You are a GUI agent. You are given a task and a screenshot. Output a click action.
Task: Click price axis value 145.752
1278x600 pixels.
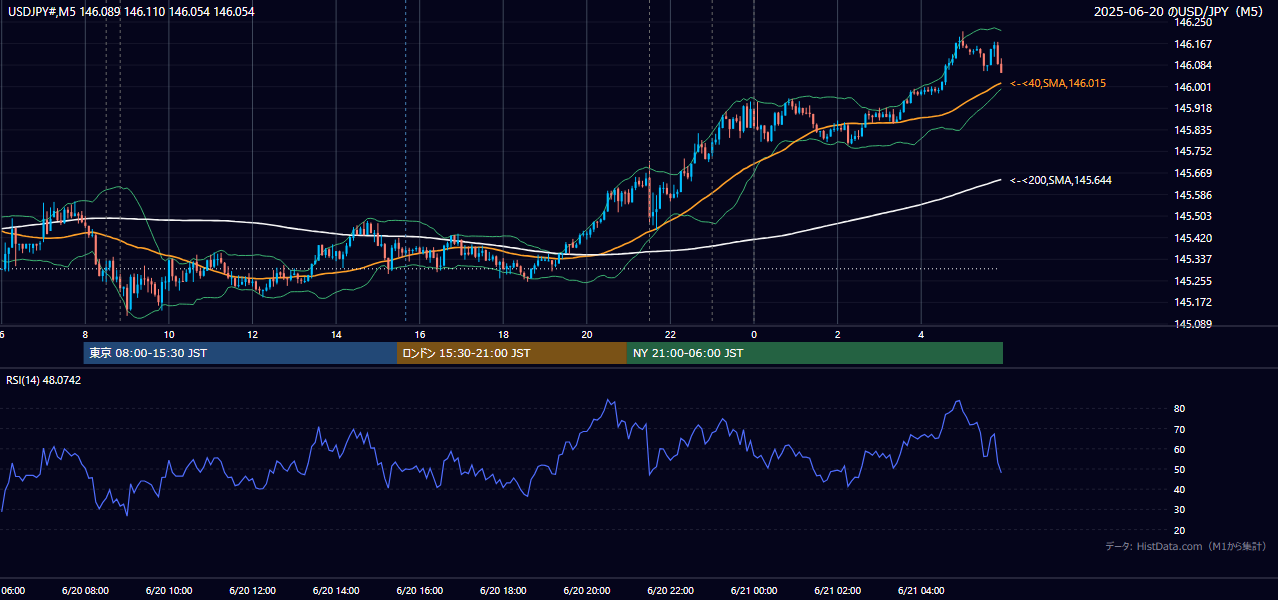point(1193,152)
